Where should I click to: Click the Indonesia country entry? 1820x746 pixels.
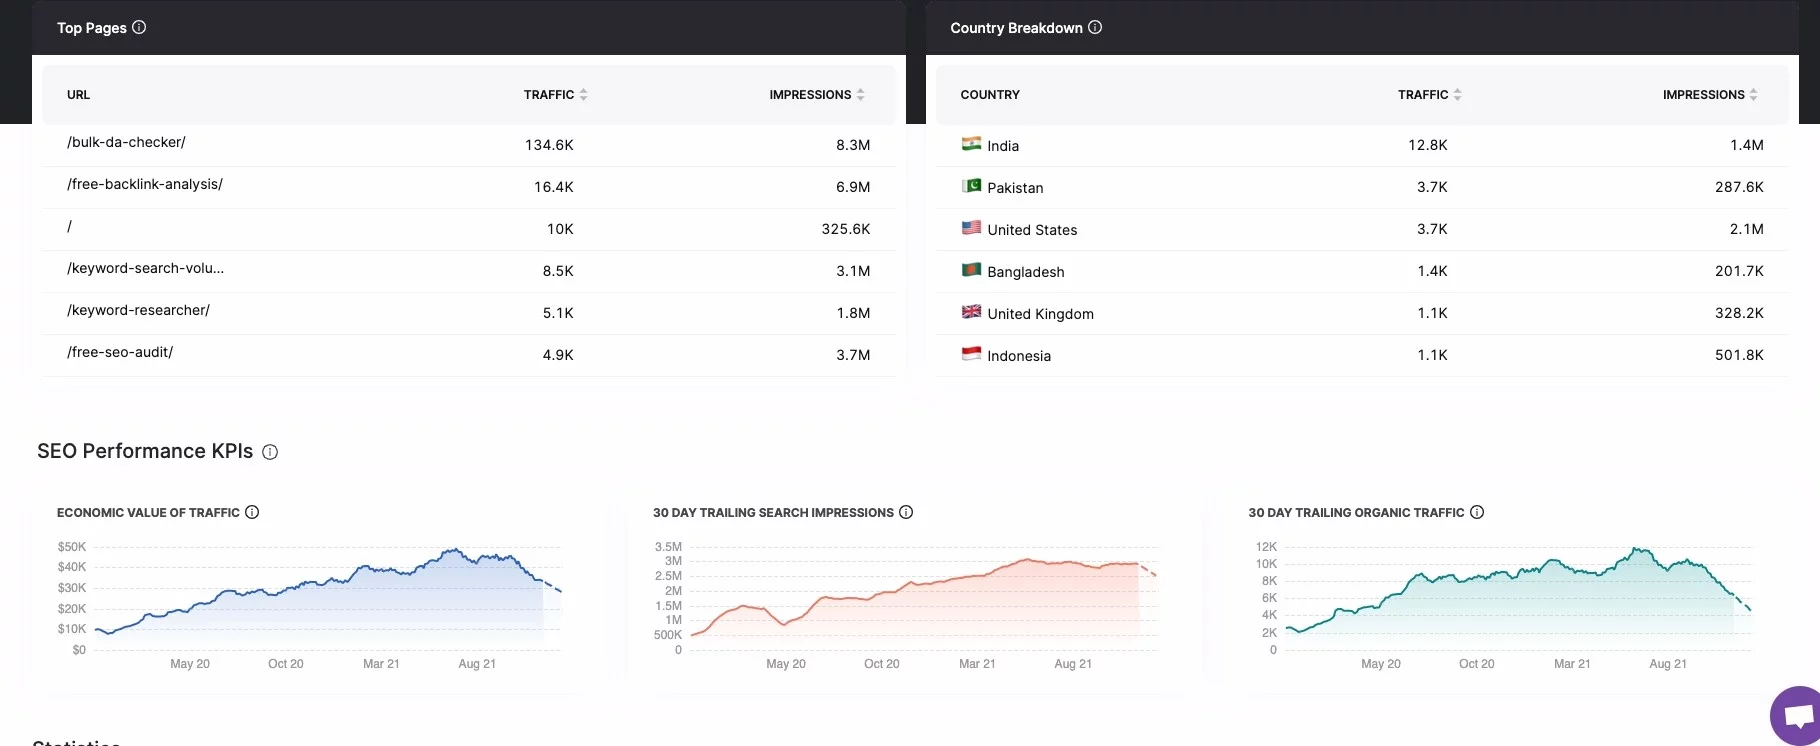[1018, 356]
